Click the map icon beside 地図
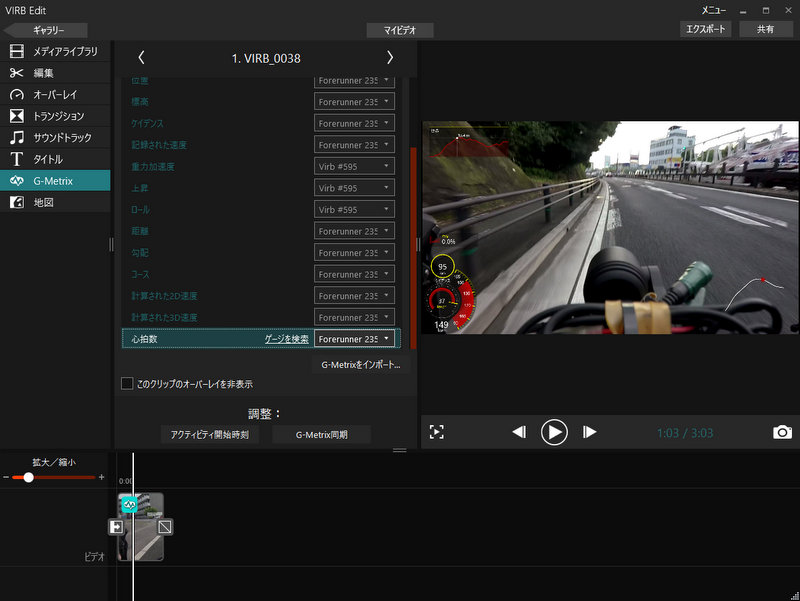Screen dimensions: 800x601 pyautogui.click(x=17, y=202)
